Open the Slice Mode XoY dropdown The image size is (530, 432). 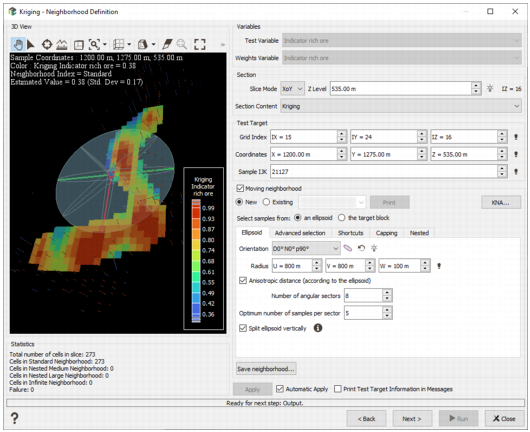coord(292,89)
